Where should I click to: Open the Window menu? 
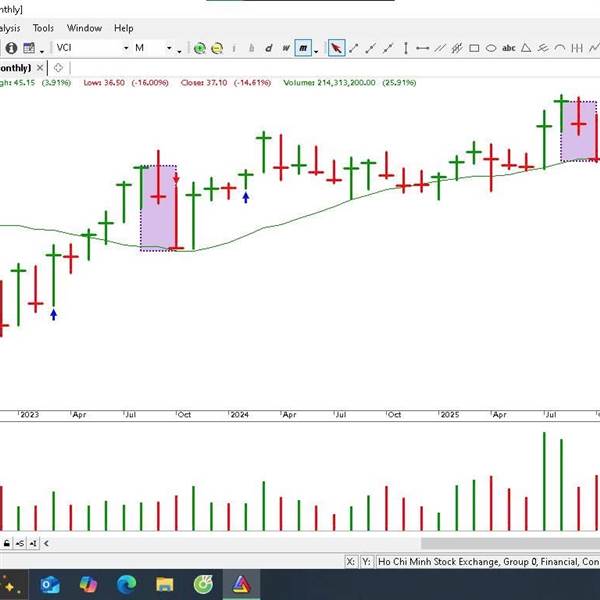[x=84, y=28]
